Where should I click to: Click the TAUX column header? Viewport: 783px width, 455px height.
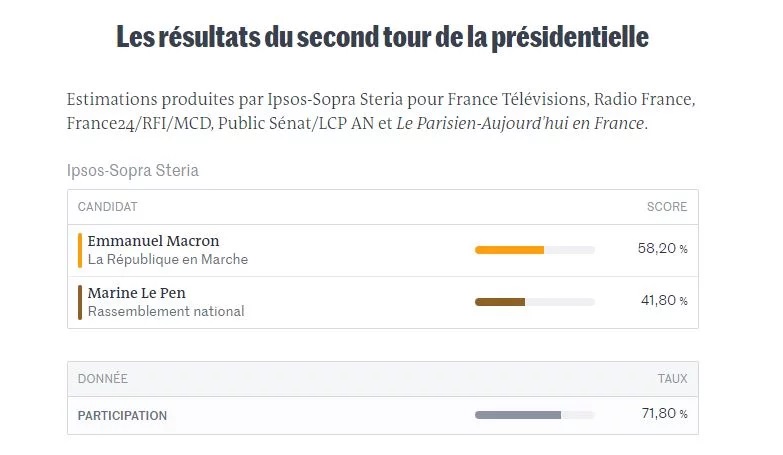coord(671,379)
